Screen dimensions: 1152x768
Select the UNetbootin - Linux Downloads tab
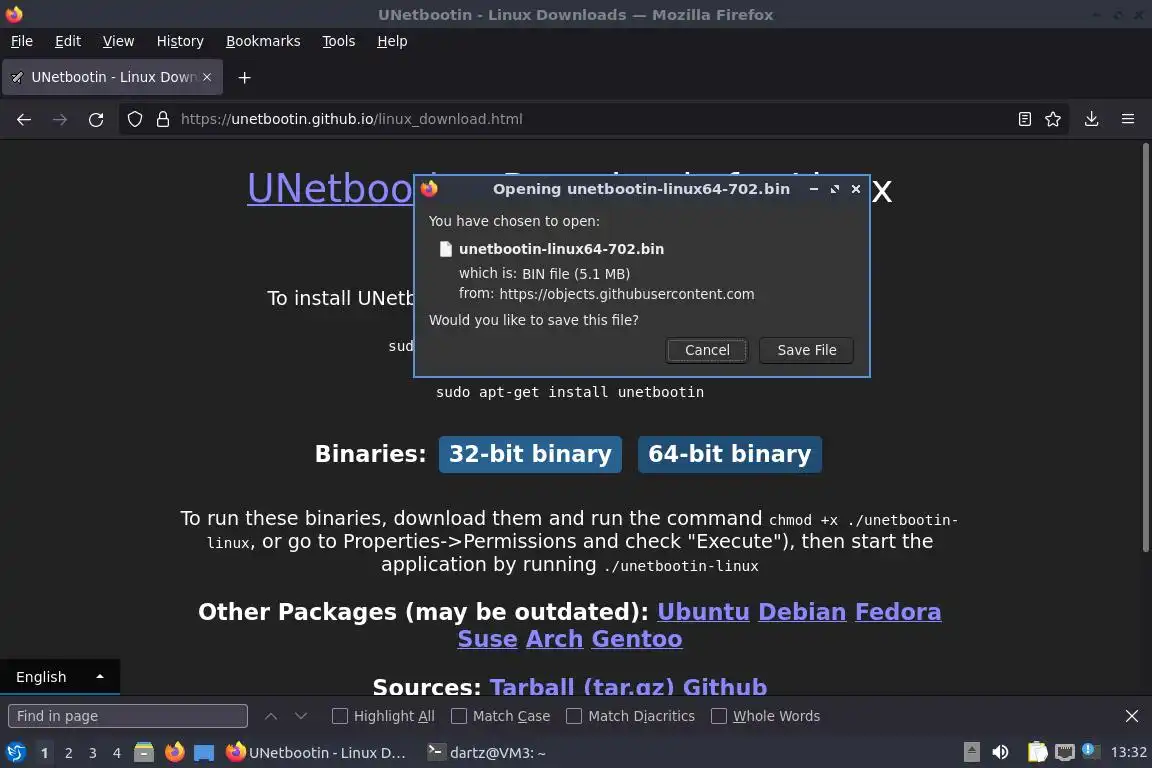coord(112,77)
